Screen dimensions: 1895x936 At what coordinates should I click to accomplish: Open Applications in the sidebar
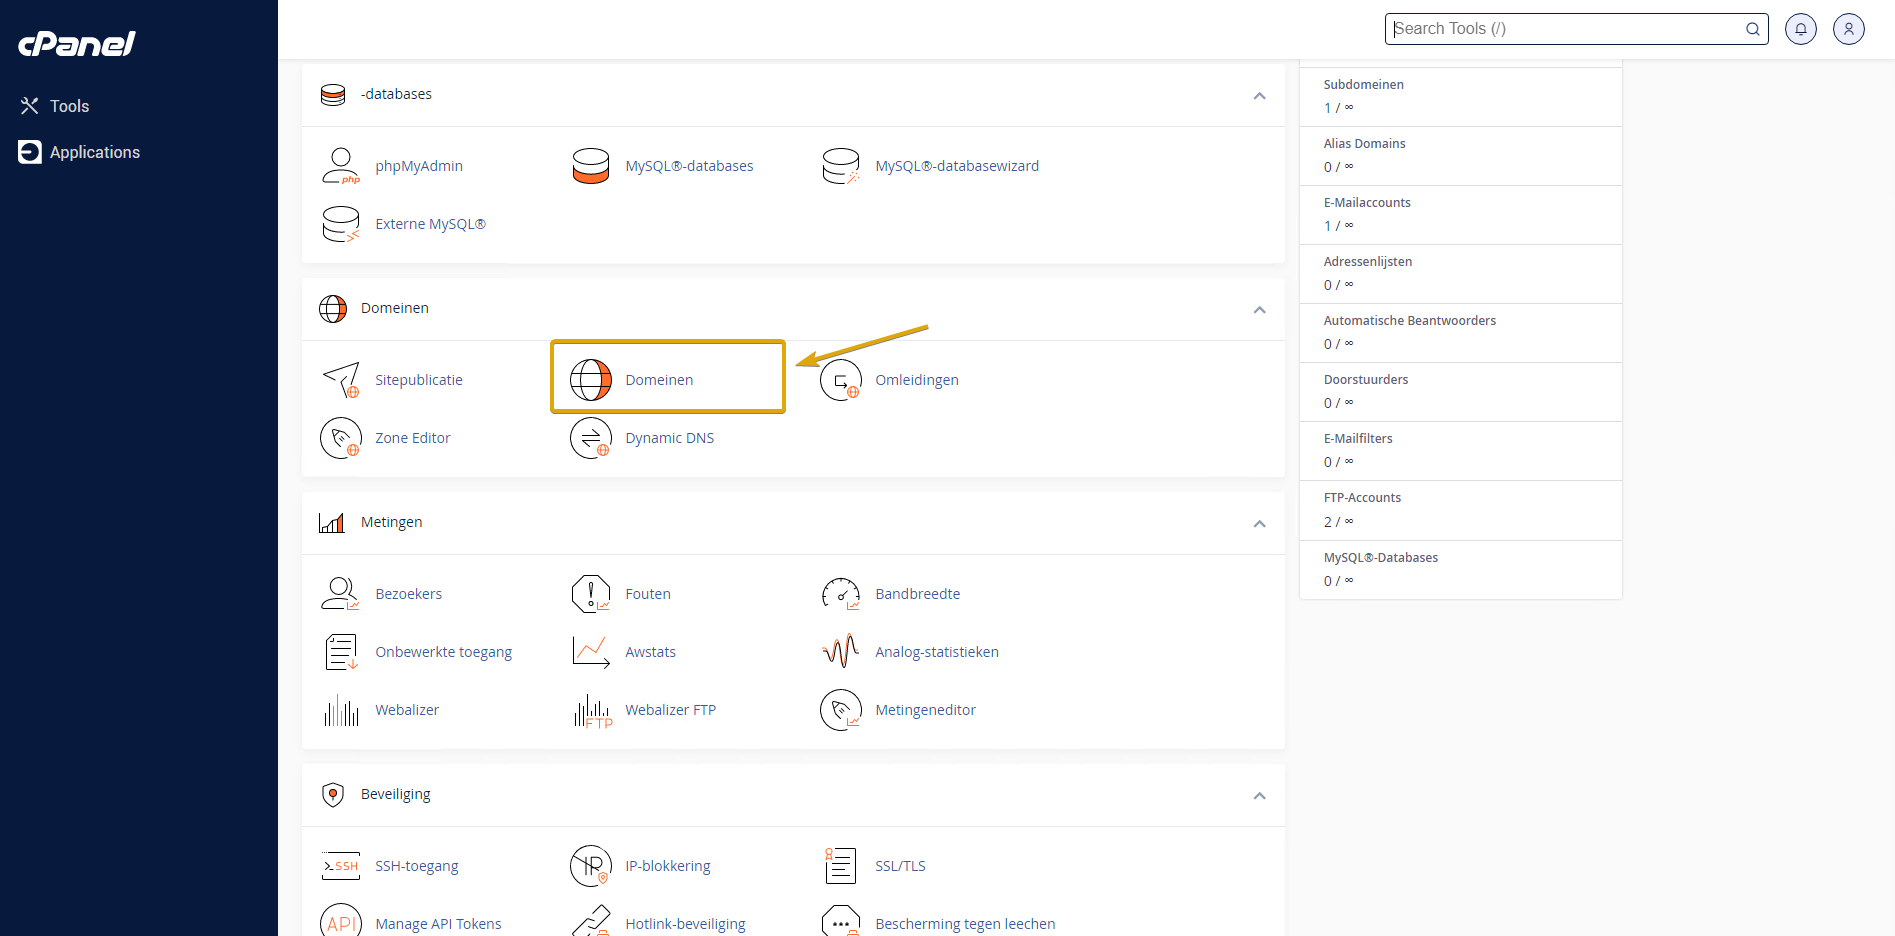(x=94, y=152)
